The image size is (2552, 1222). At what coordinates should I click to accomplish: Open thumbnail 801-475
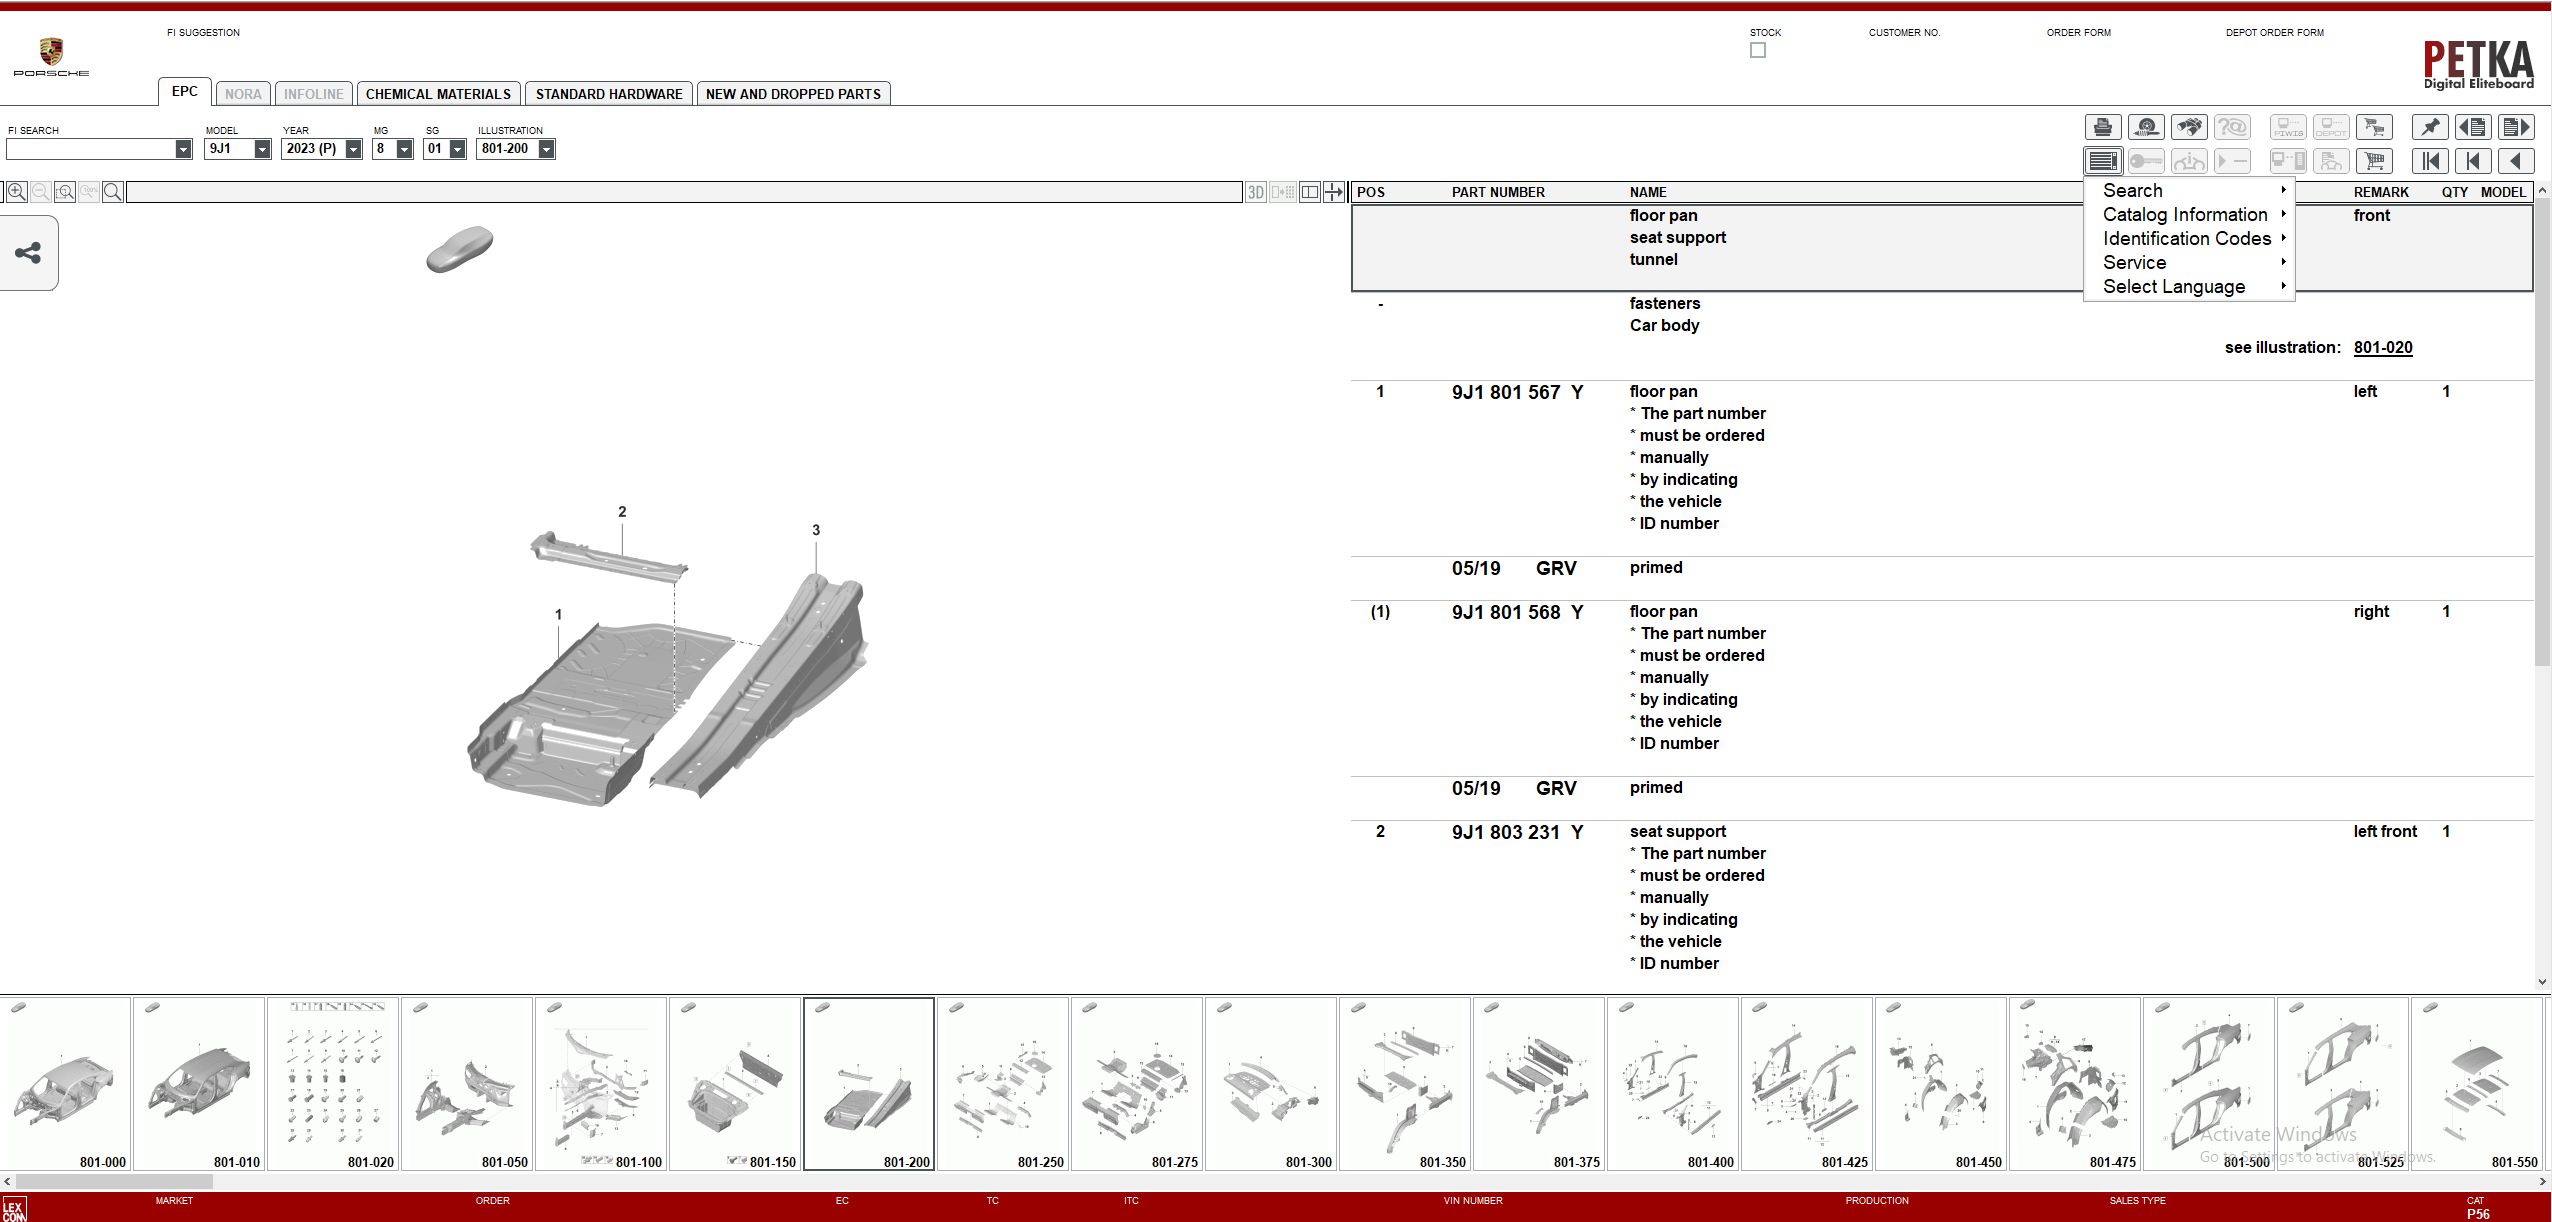pyautogui.click(x=2075, y=1084)
